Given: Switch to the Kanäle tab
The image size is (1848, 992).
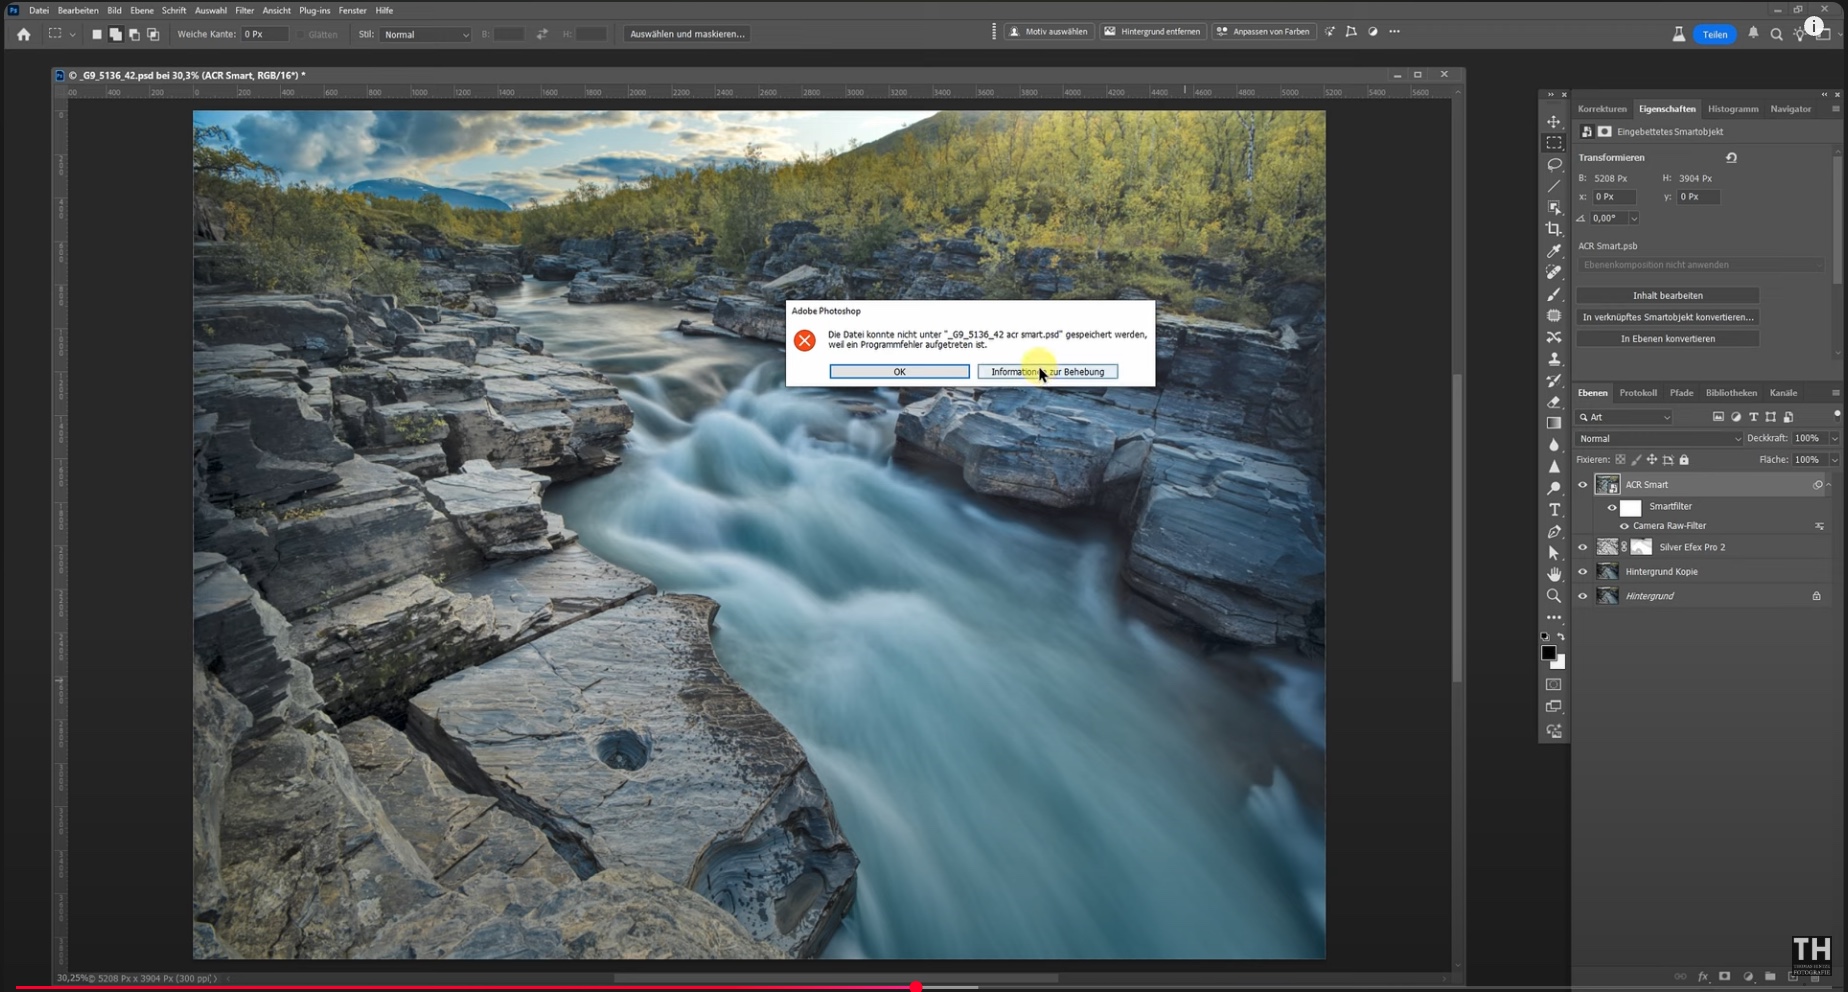Looking at the screenshot, I should click(1783, 393).
